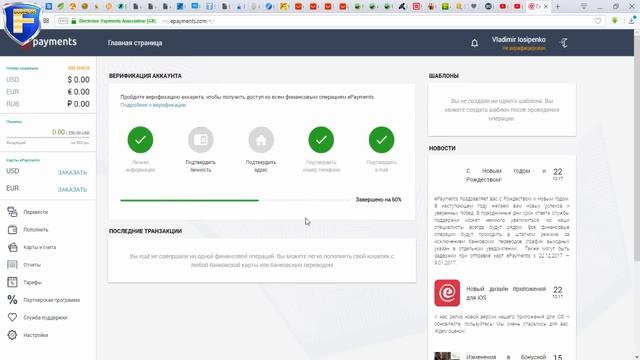Click the RUB balance ₽ 0.00
The width and height of the screenshot is (640, 360).
(x=78, y=104)
